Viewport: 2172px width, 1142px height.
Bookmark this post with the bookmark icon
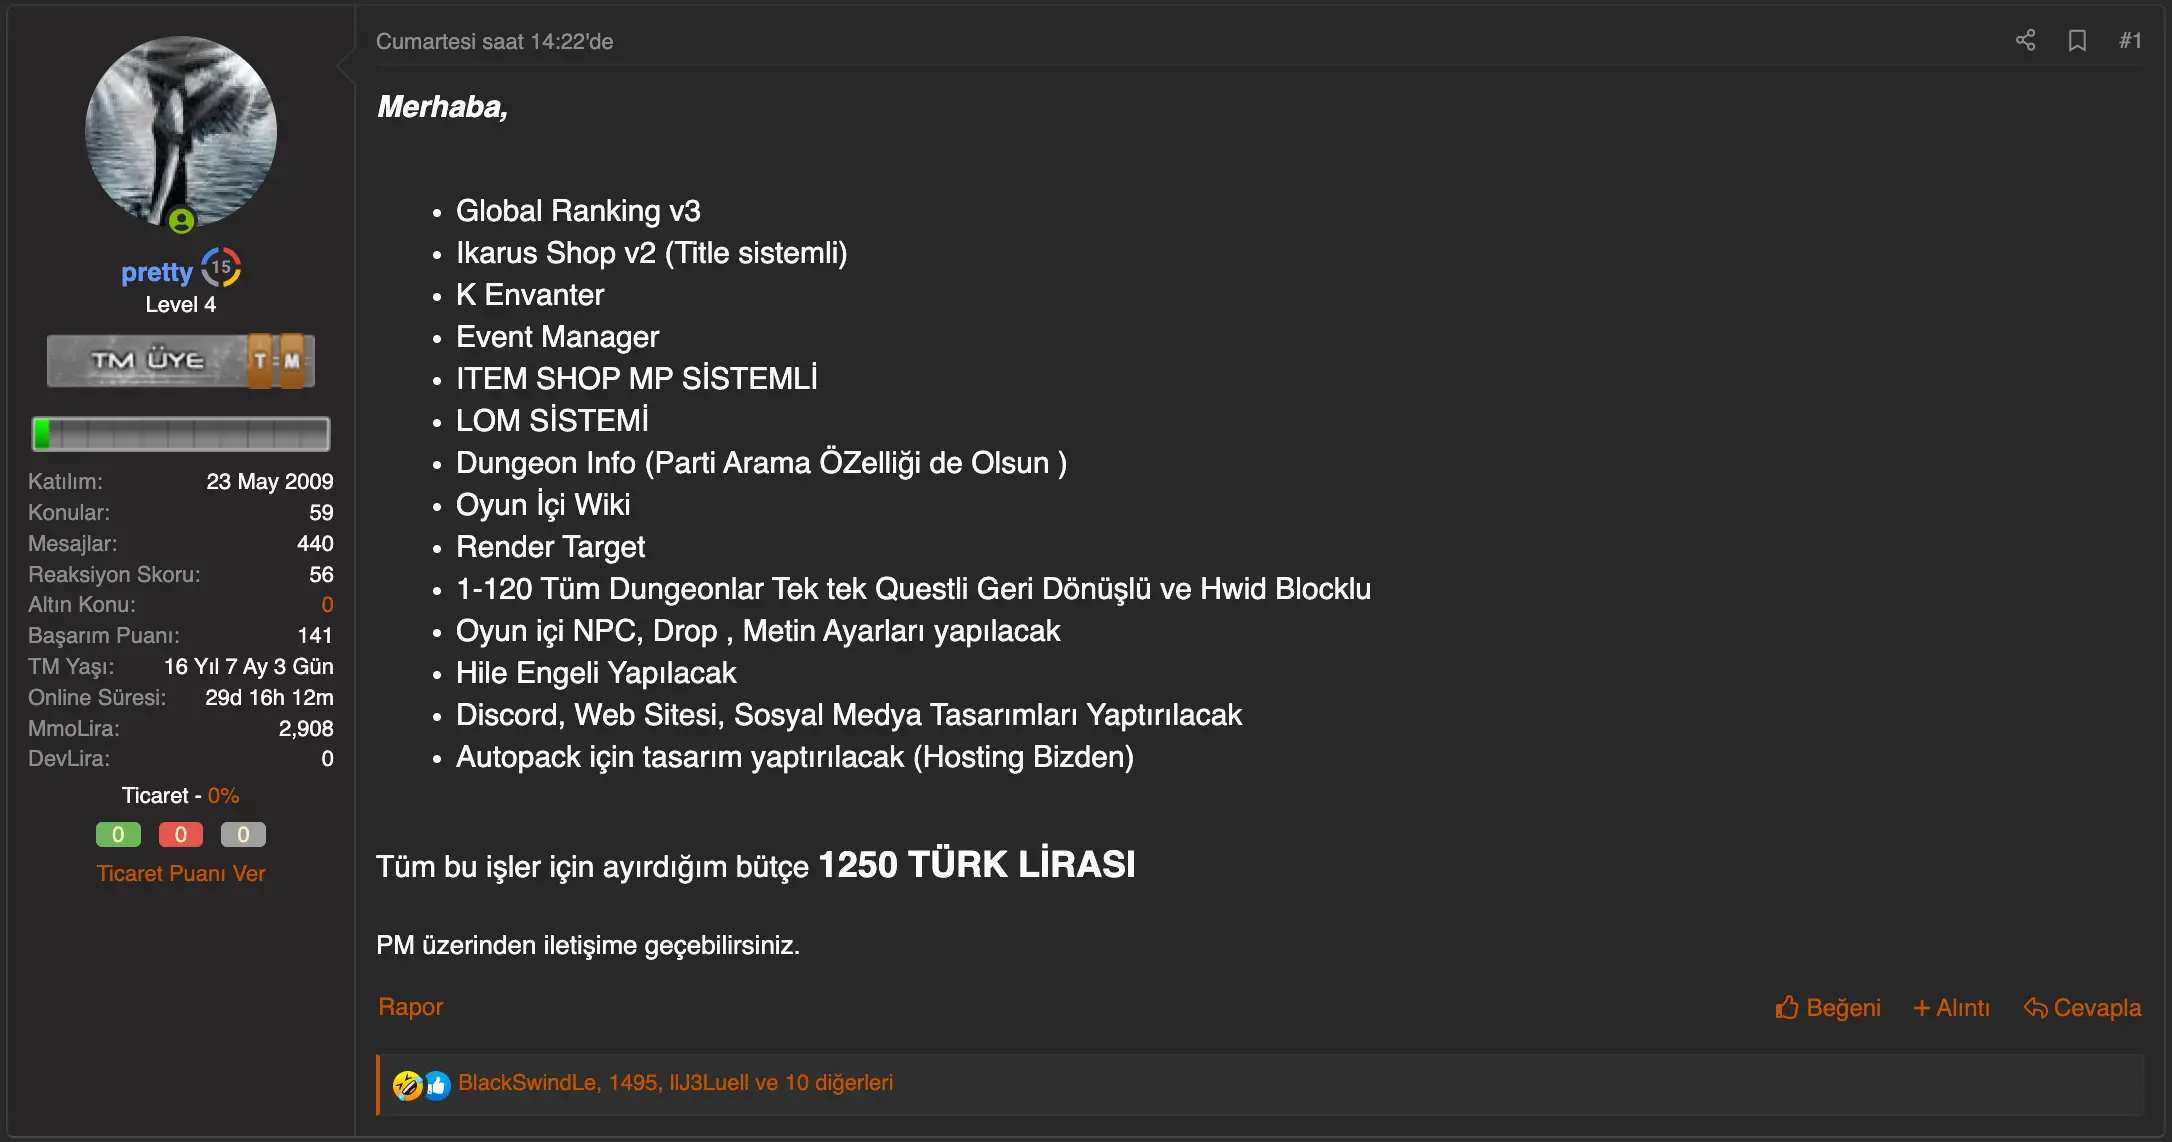coord(2077,40)
